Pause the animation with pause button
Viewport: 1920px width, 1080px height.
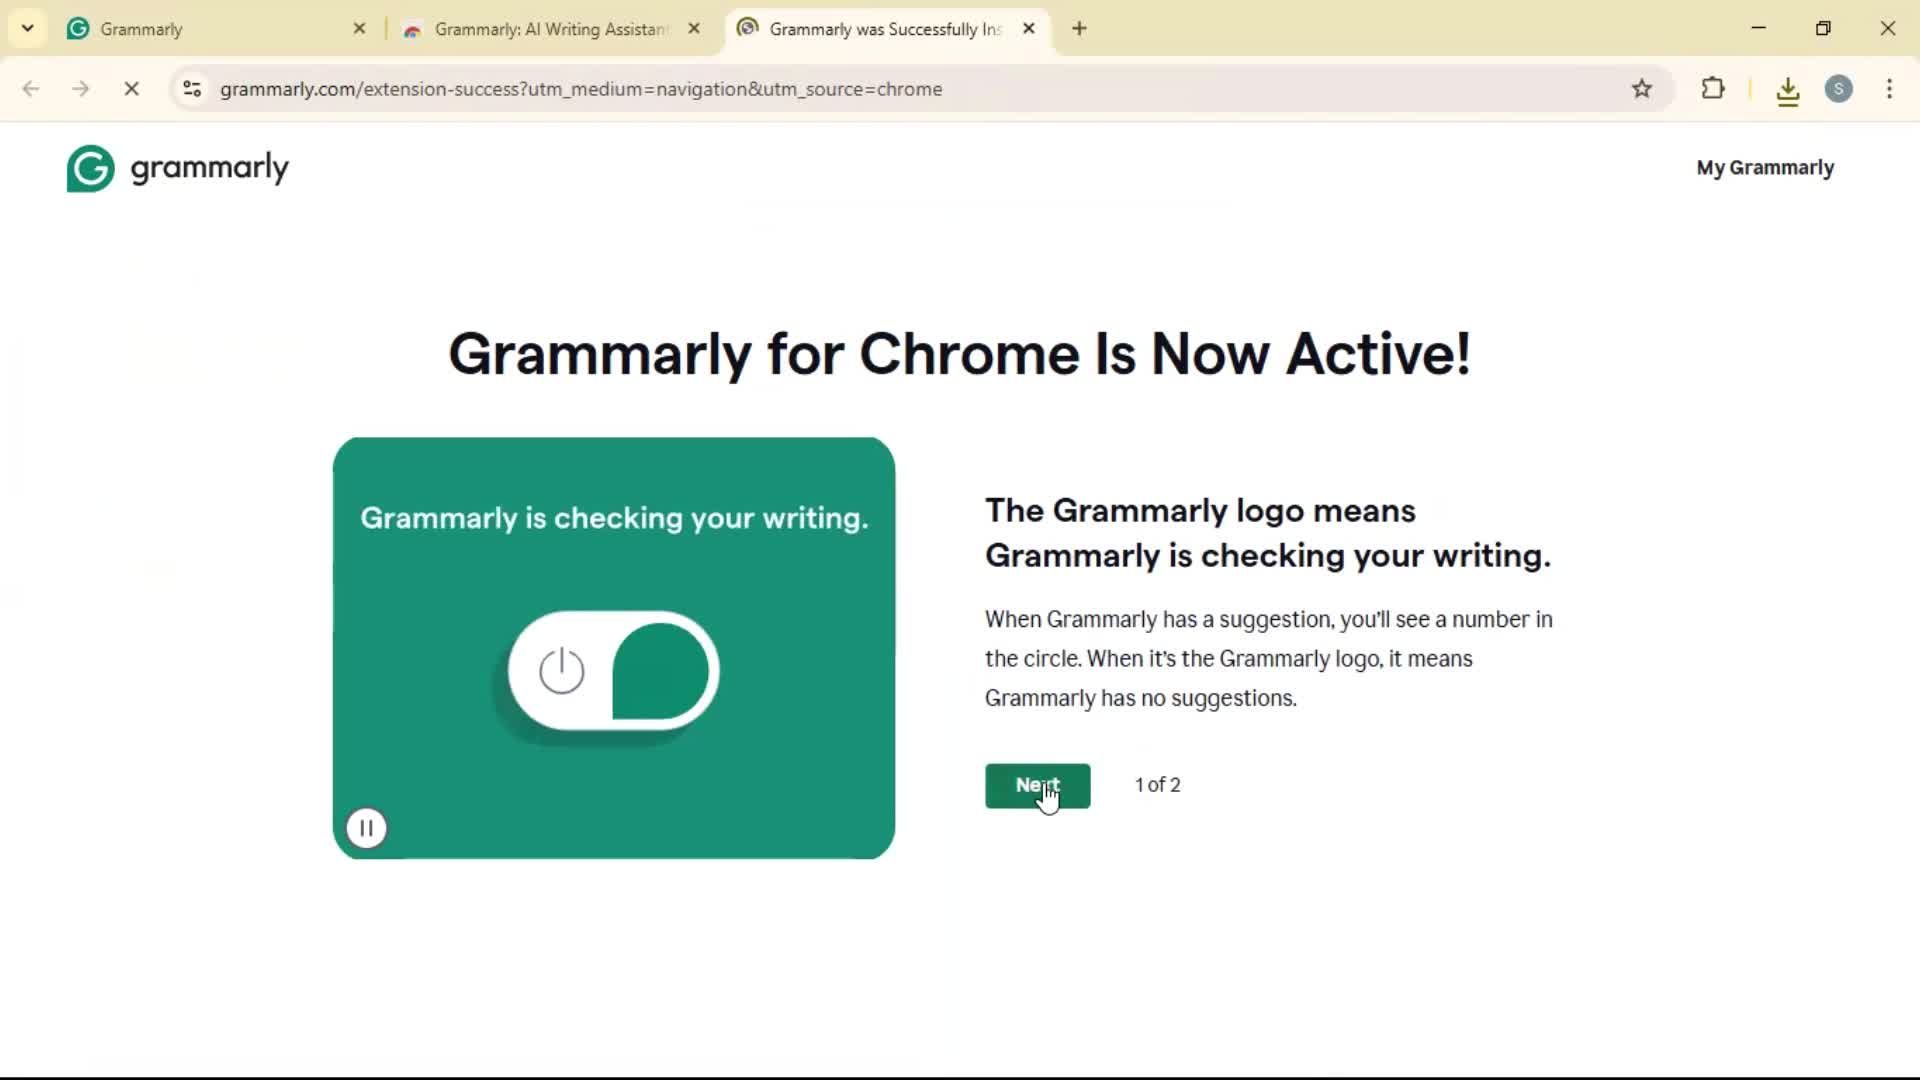coord(367,828)
